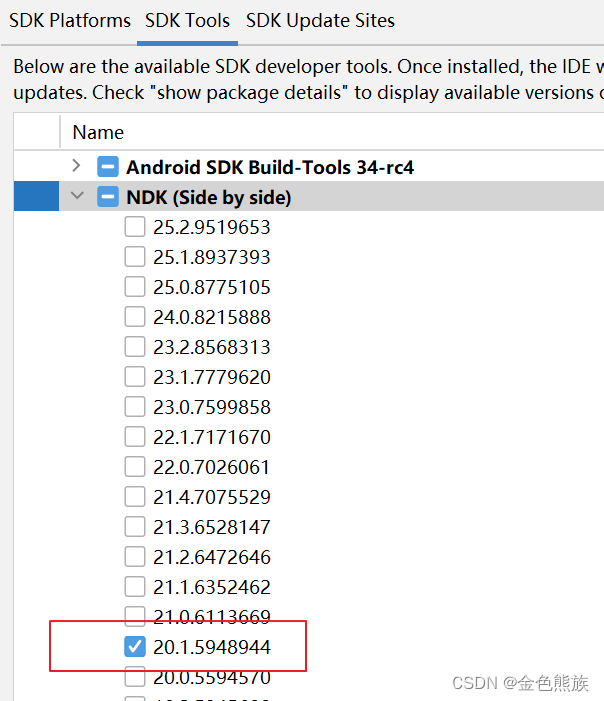Screen dimensions: 604x701
Task: Toggle Android SDK Build-Tools partial-selection checkbox
Action: click(108, 167)
